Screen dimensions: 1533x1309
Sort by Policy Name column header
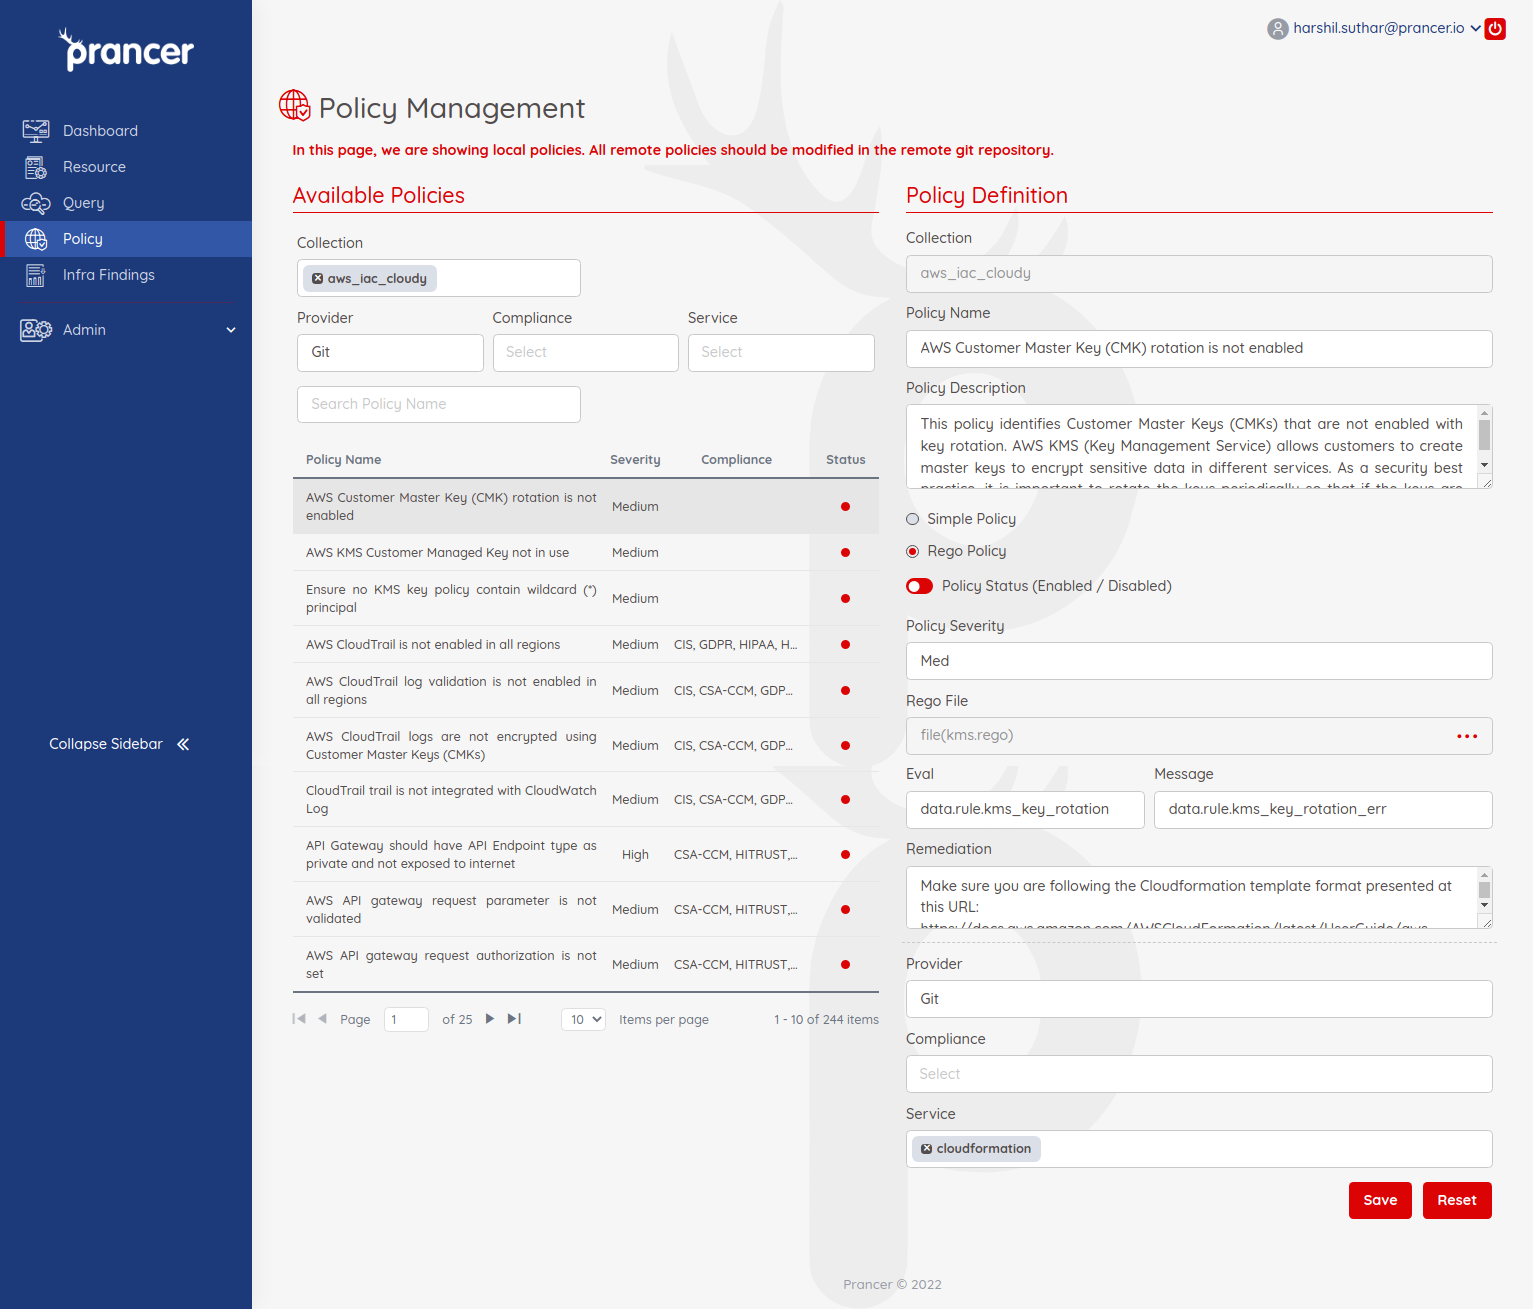click(344, 460)
